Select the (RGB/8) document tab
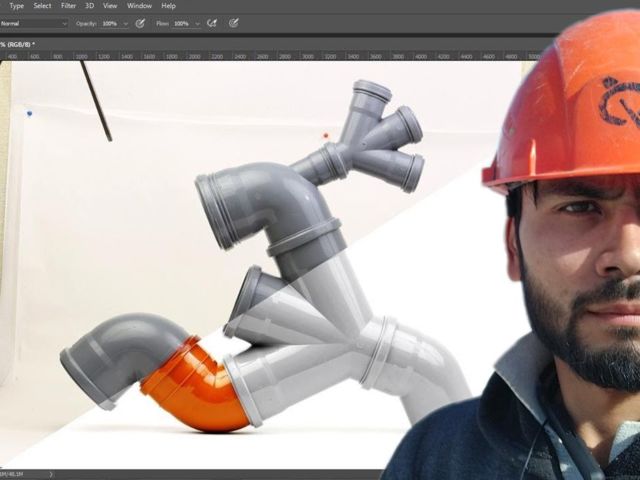The image size is (640, 480). (x=18, y=44)
